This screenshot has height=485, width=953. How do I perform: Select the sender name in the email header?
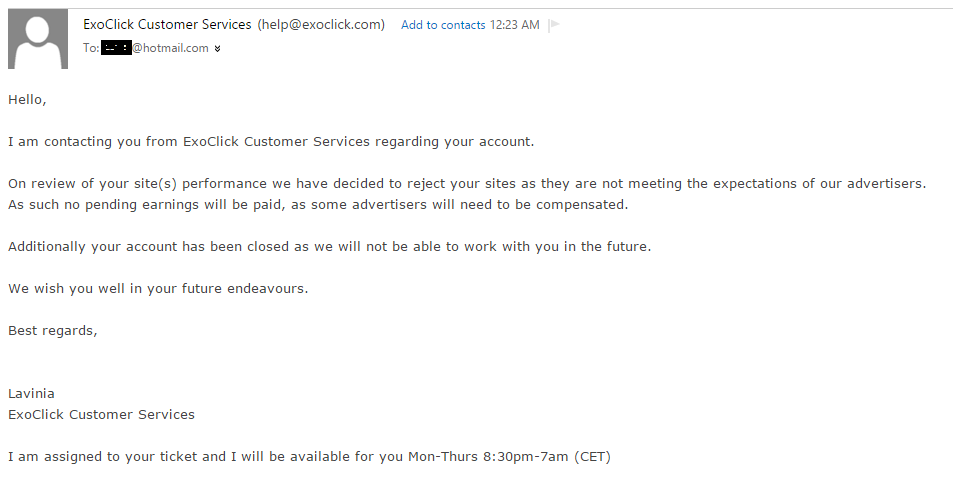click(167, 25)
